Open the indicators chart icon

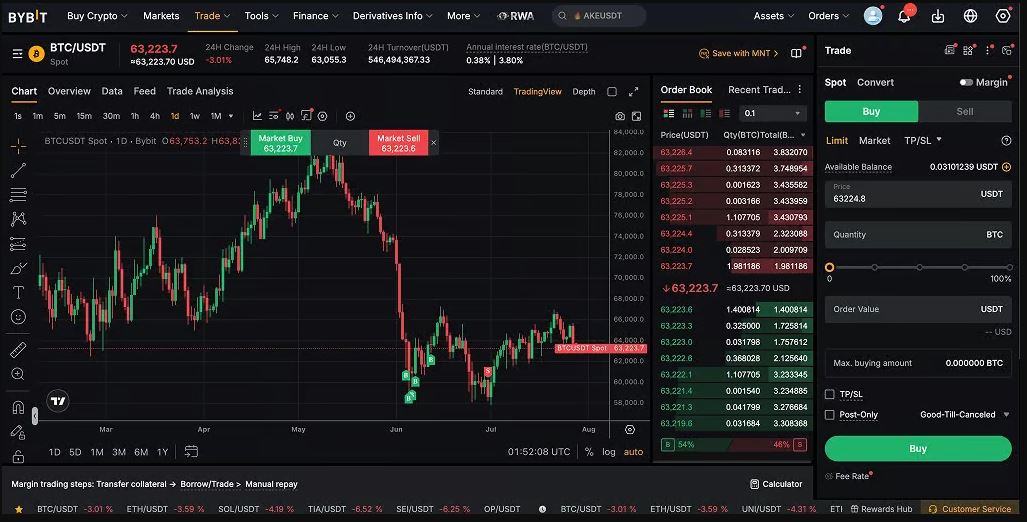257,116
